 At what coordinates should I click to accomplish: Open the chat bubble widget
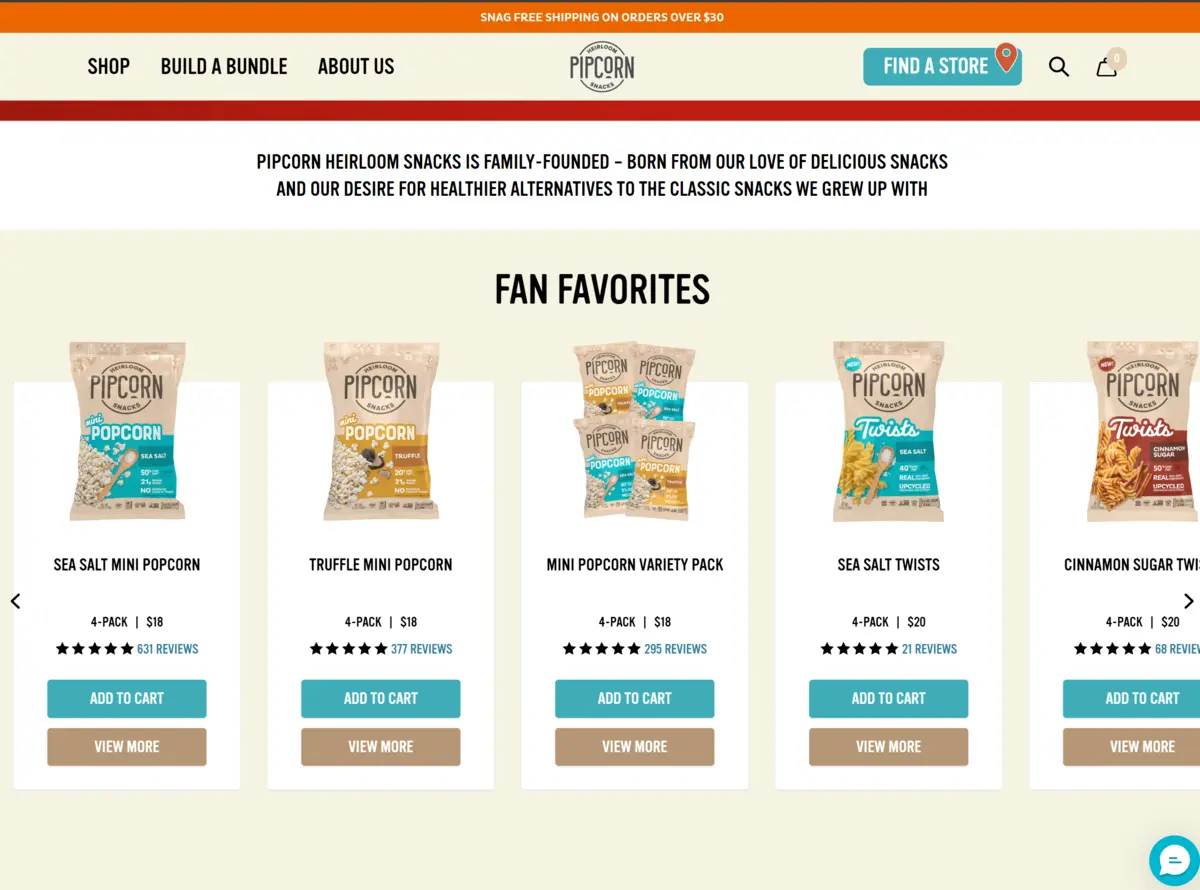1174,859
